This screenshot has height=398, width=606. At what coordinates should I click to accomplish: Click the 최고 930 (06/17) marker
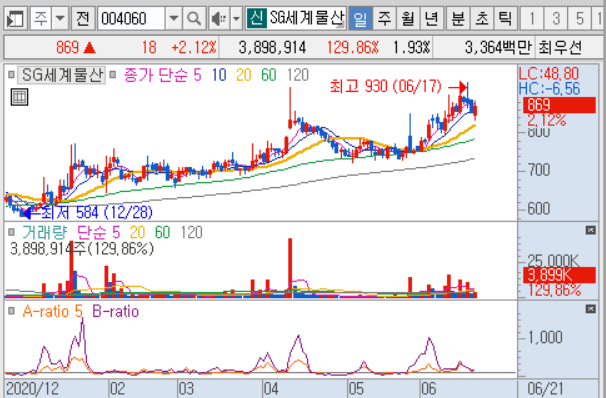[398, 87]
